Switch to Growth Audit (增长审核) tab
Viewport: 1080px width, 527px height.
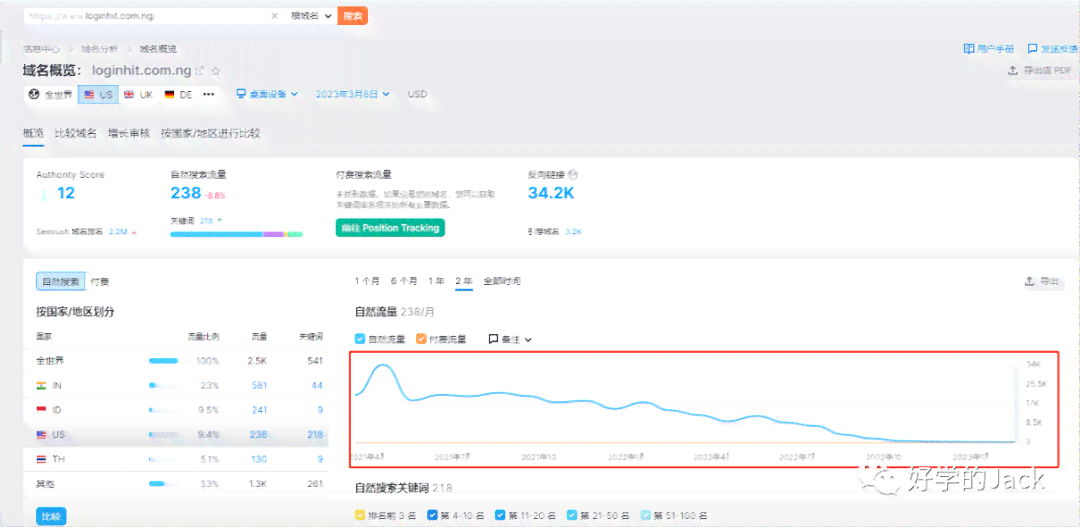pos(129,134)
